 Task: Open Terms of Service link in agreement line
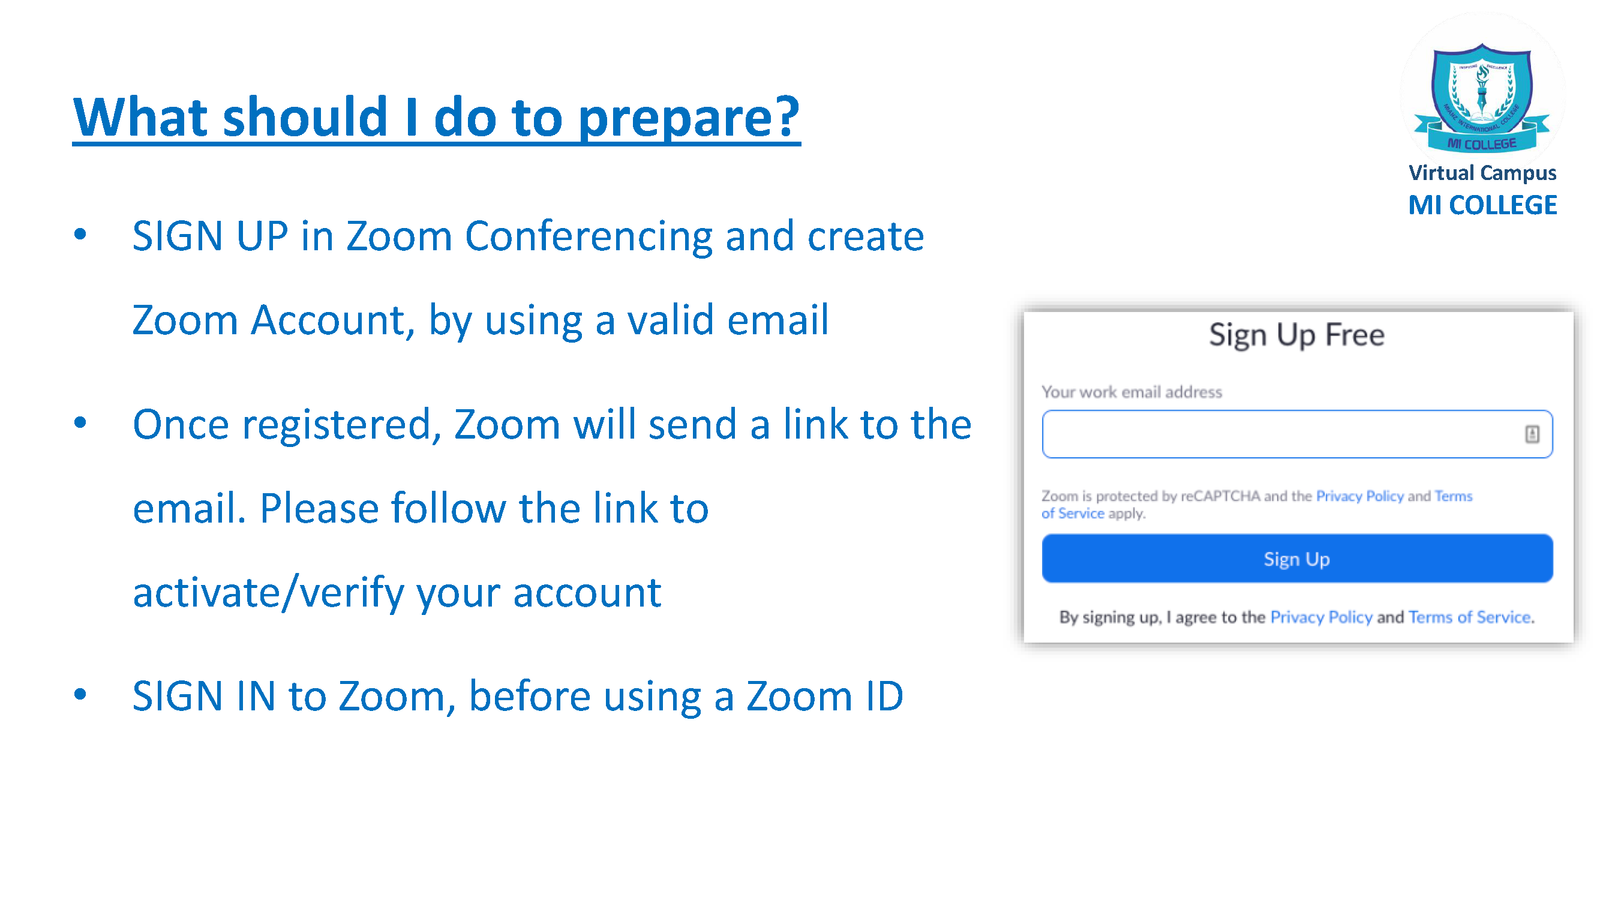tap(1469, 617)
